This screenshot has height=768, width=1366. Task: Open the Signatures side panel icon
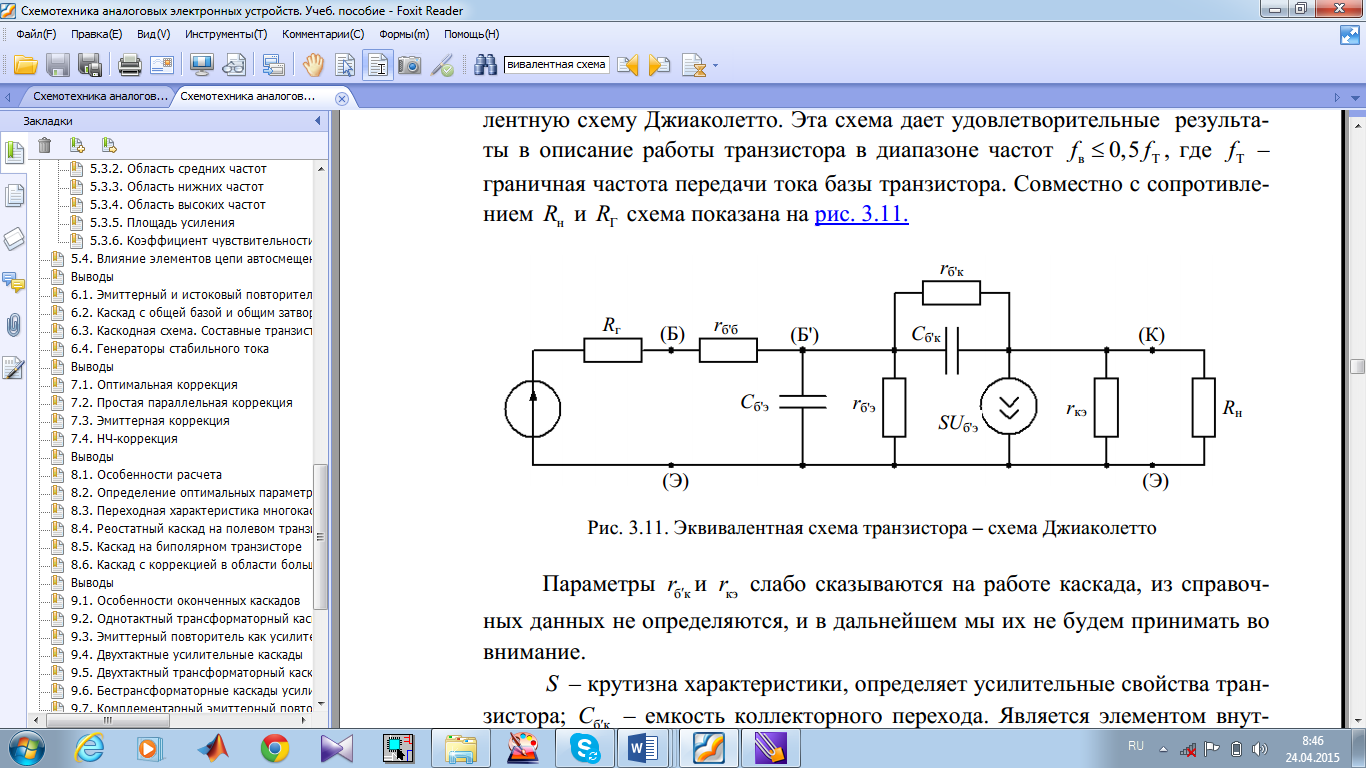click(x=14, y=368)
